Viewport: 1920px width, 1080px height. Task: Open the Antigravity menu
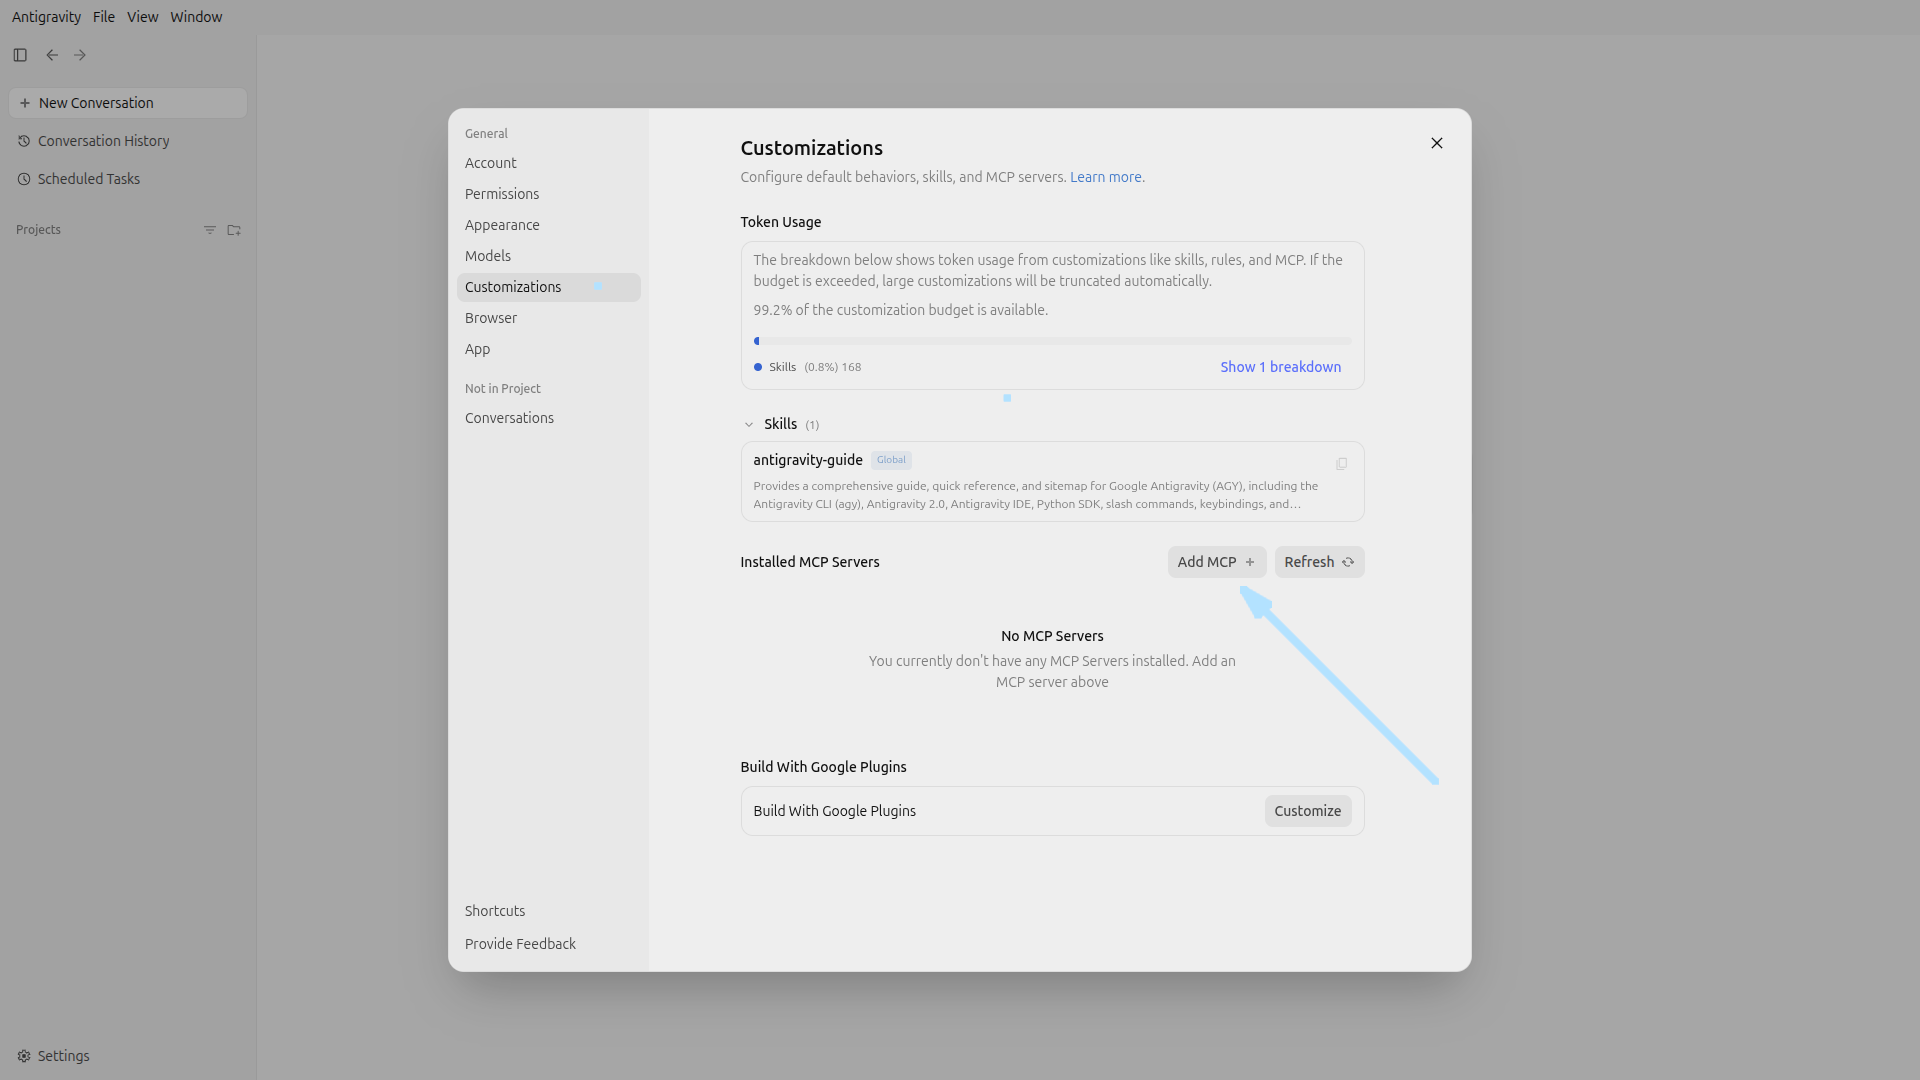[46, 17]
